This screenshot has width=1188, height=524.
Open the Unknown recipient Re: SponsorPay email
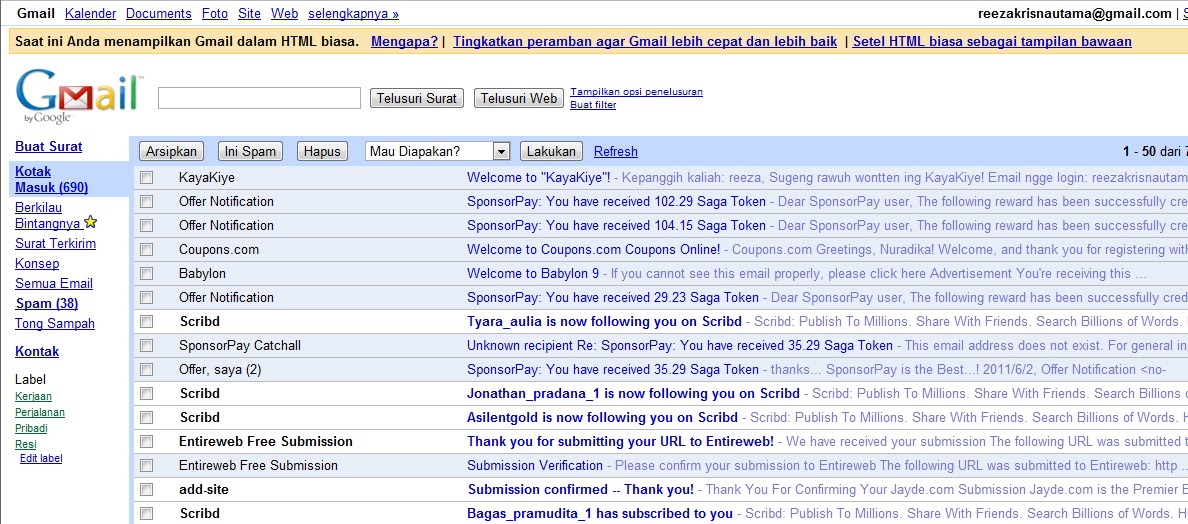point(680,346)
